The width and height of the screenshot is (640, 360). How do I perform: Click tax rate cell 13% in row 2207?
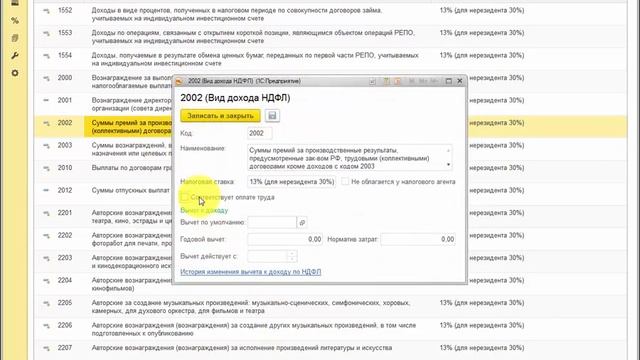[x=482, y=348]
